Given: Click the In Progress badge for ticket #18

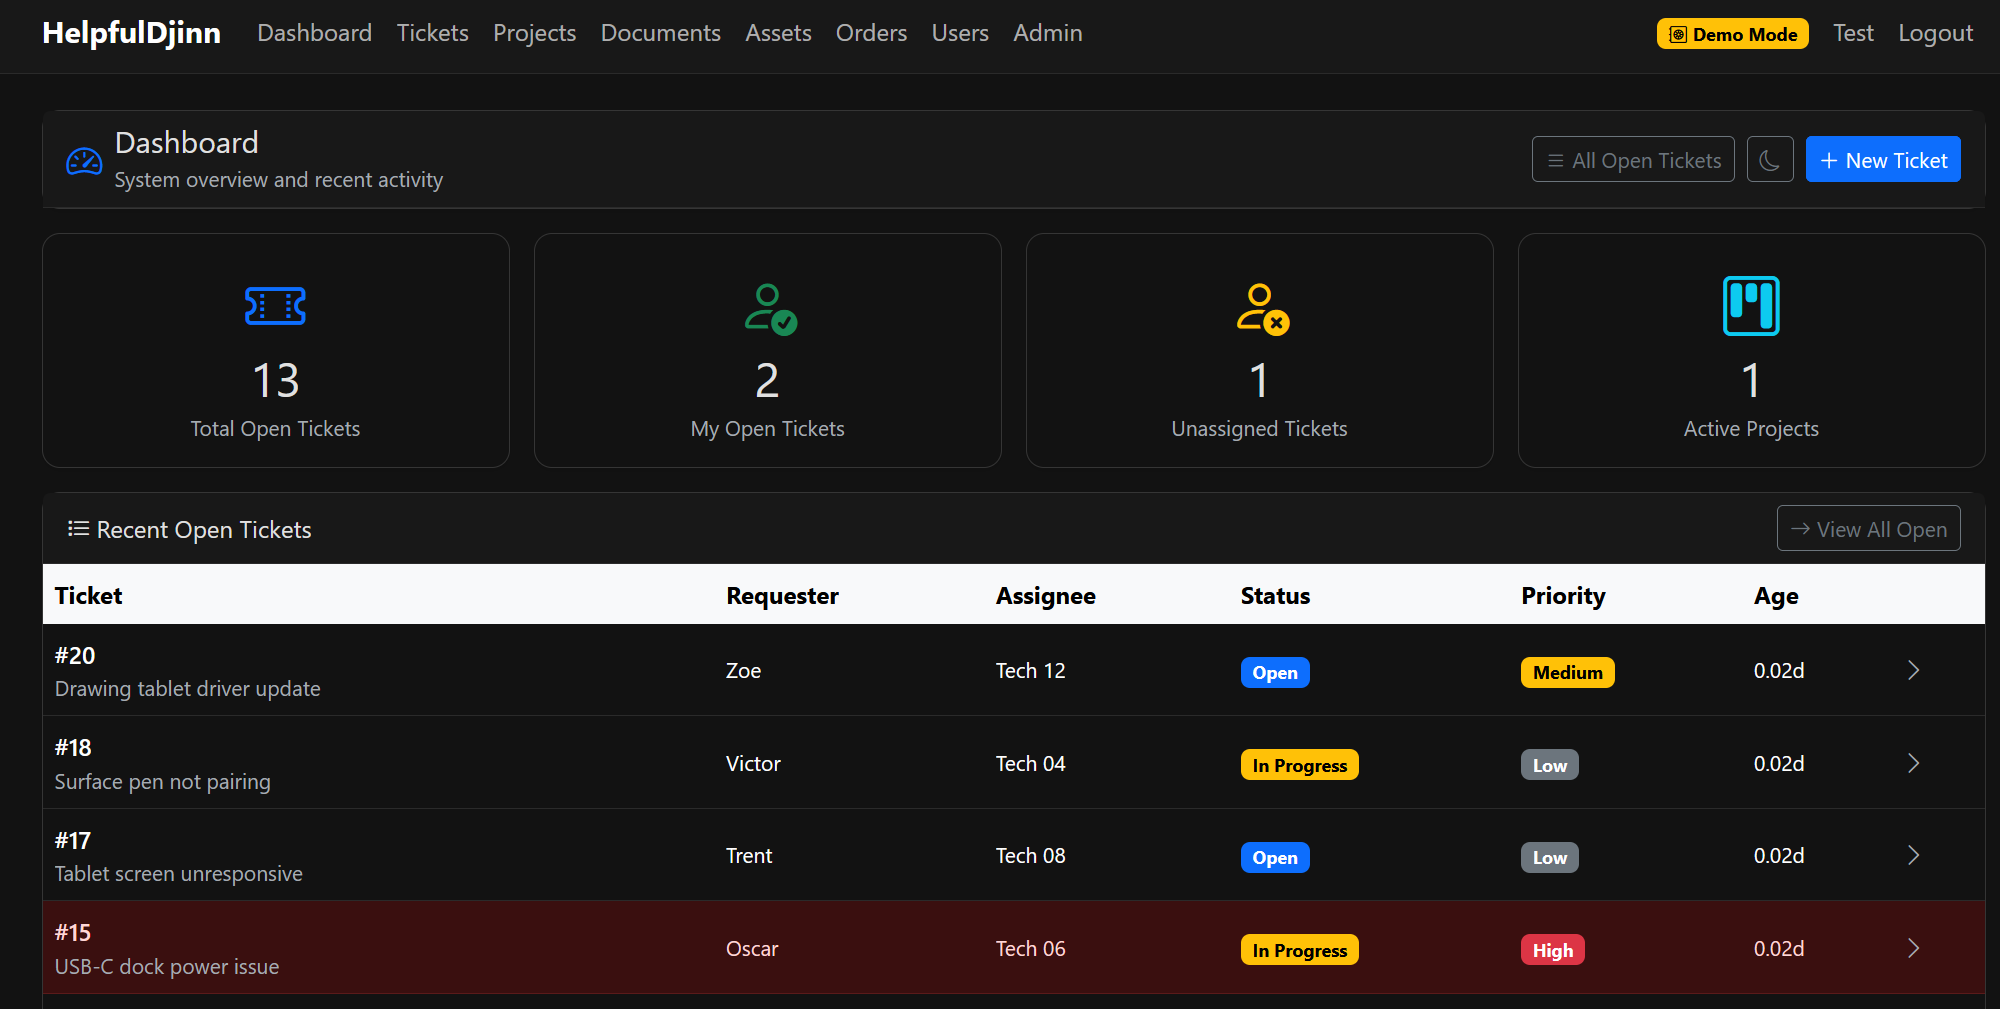Looking at the screenshot, I should [x=1299, y=765].
